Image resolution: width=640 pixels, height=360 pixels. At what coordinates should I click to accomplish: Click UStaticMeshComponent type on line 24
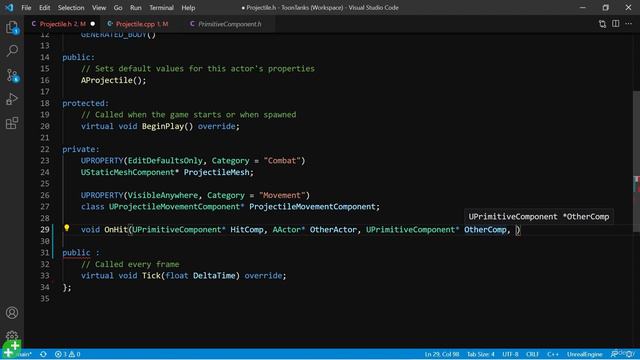(x=127, y=172)
